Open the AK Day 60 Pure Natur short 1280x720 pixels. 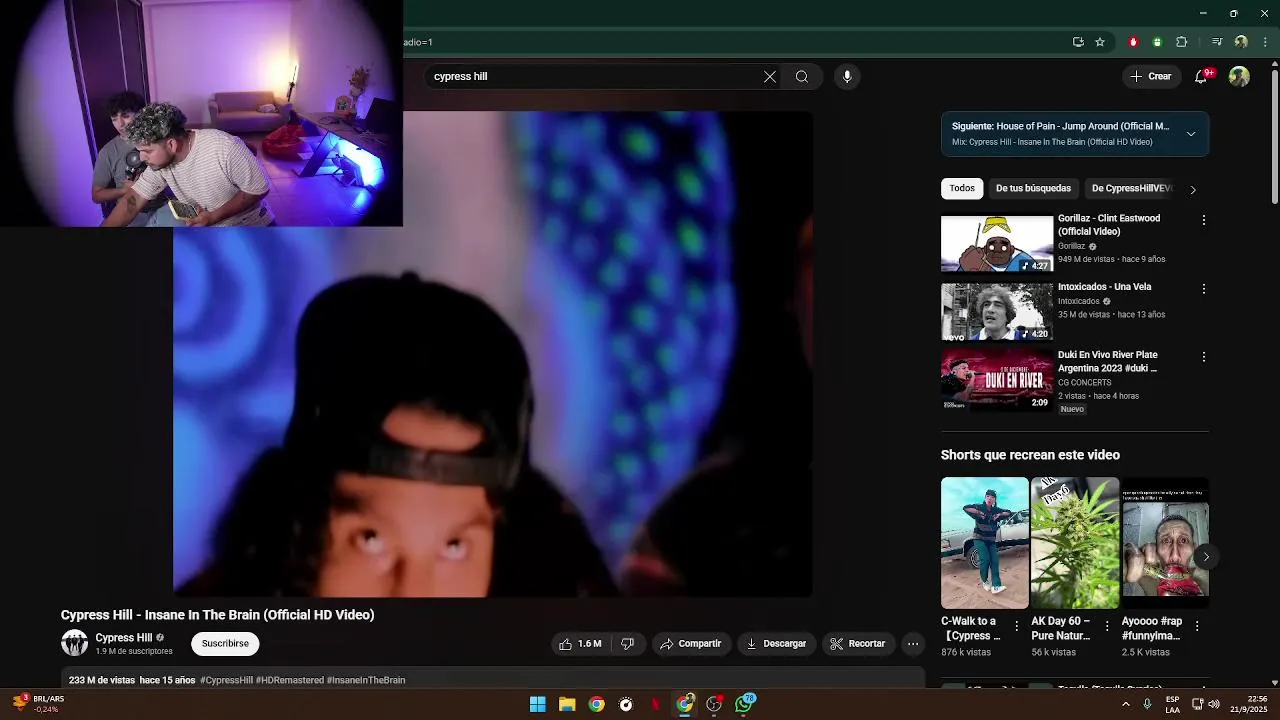pos(1075,543)
